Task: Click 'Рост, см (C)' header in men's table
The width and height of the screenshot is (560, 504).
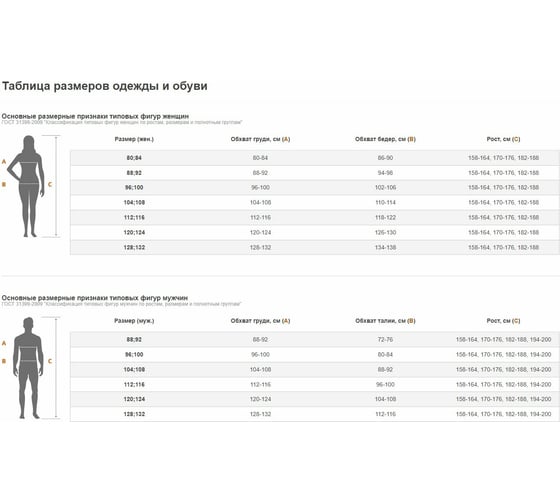Action: click(504, 321)
